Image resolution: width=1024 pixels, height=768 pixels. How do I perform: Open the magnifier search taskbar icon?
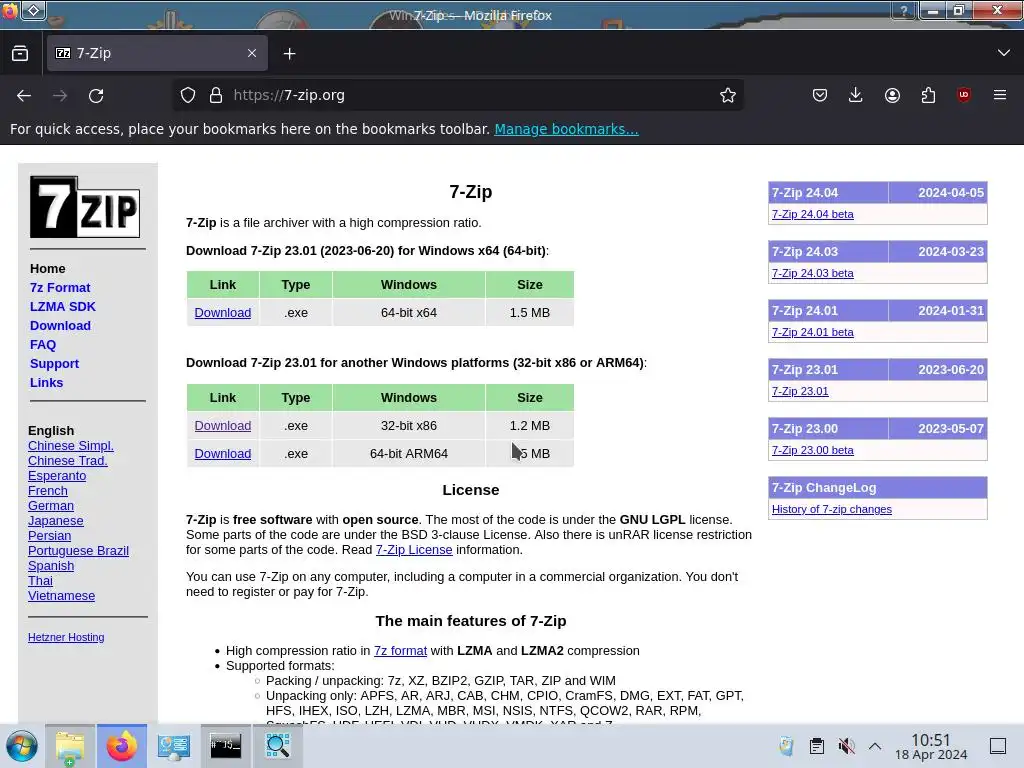(278, 745)
